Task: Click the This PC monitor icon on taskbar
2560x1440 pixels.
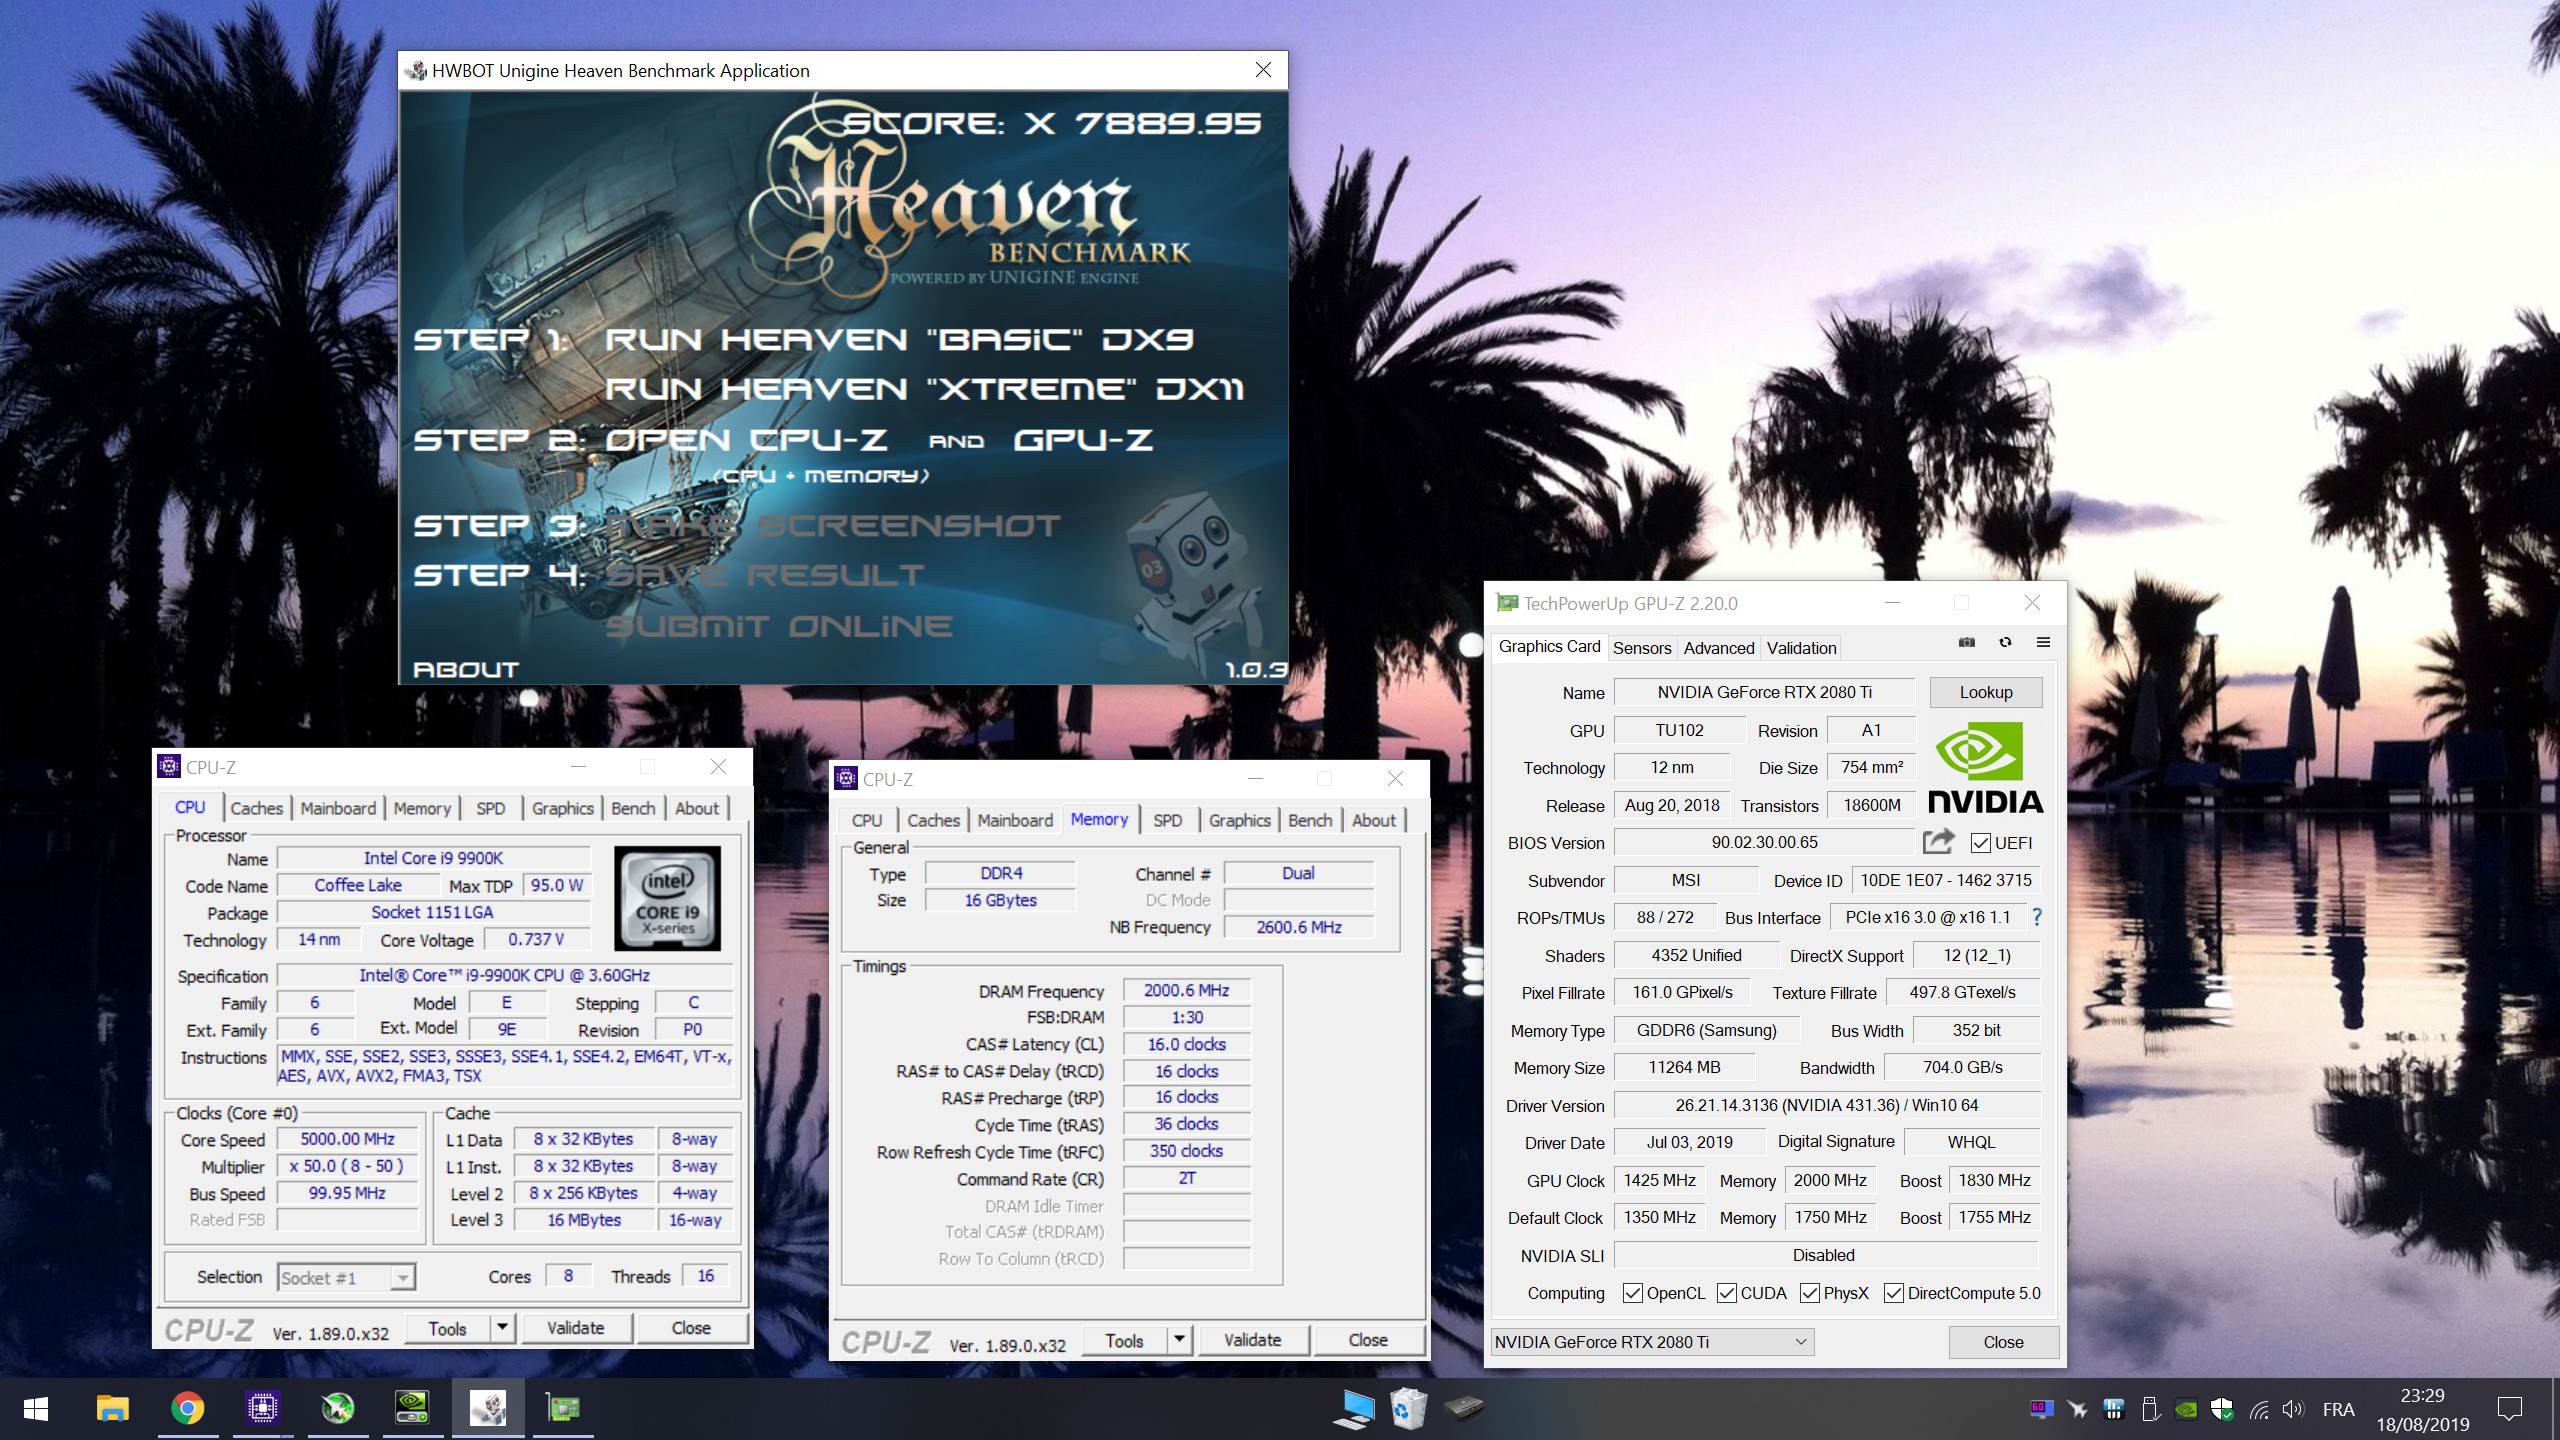Action: coord(1355,1409)
